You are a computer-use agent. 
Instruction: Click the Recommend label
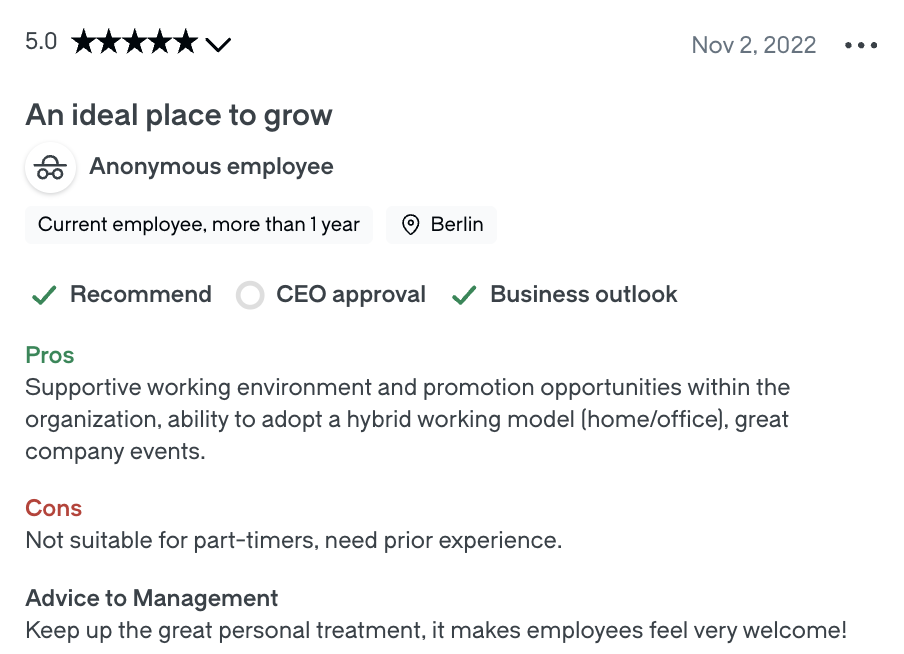[141, 294]
